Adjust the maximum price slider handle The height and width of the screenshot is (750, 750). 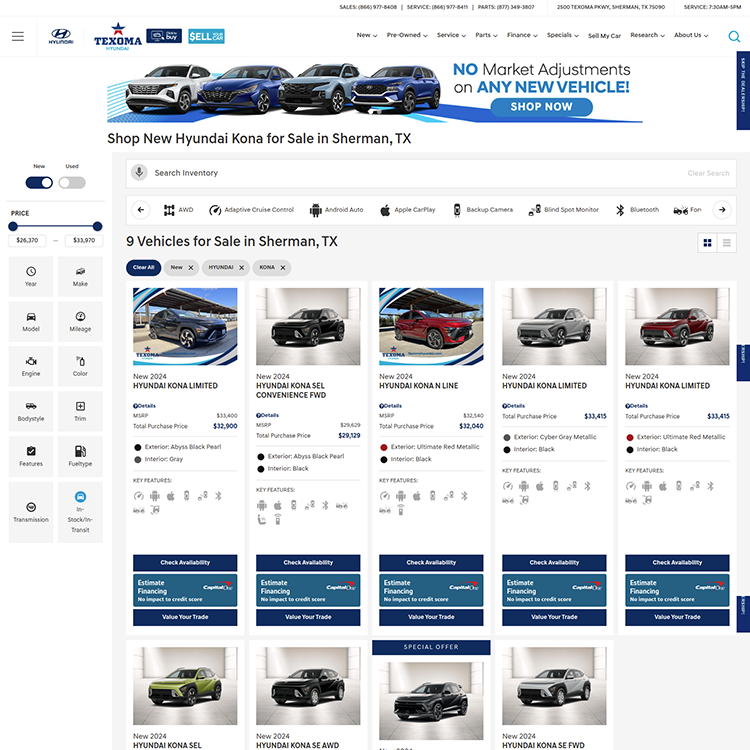[98, 226]
